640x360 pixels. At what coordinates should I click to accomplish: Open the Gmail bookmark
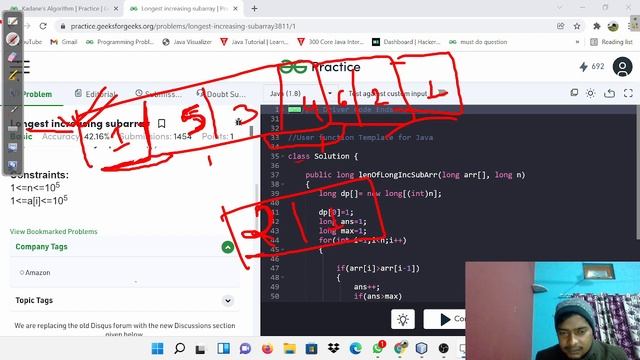(64, 42)
